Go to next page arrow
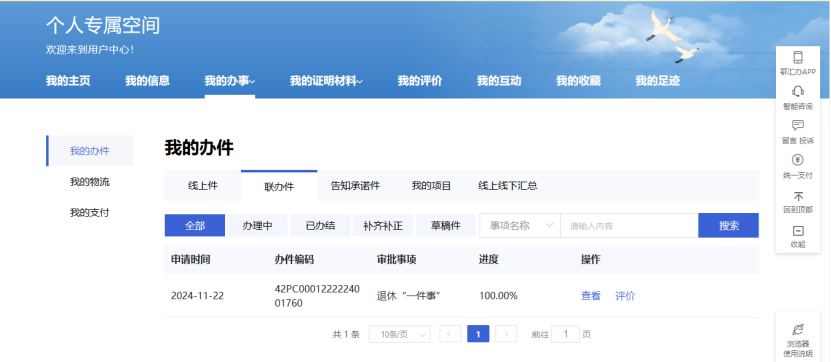Viewport: 831px width, 362px height. pos(506,334)
